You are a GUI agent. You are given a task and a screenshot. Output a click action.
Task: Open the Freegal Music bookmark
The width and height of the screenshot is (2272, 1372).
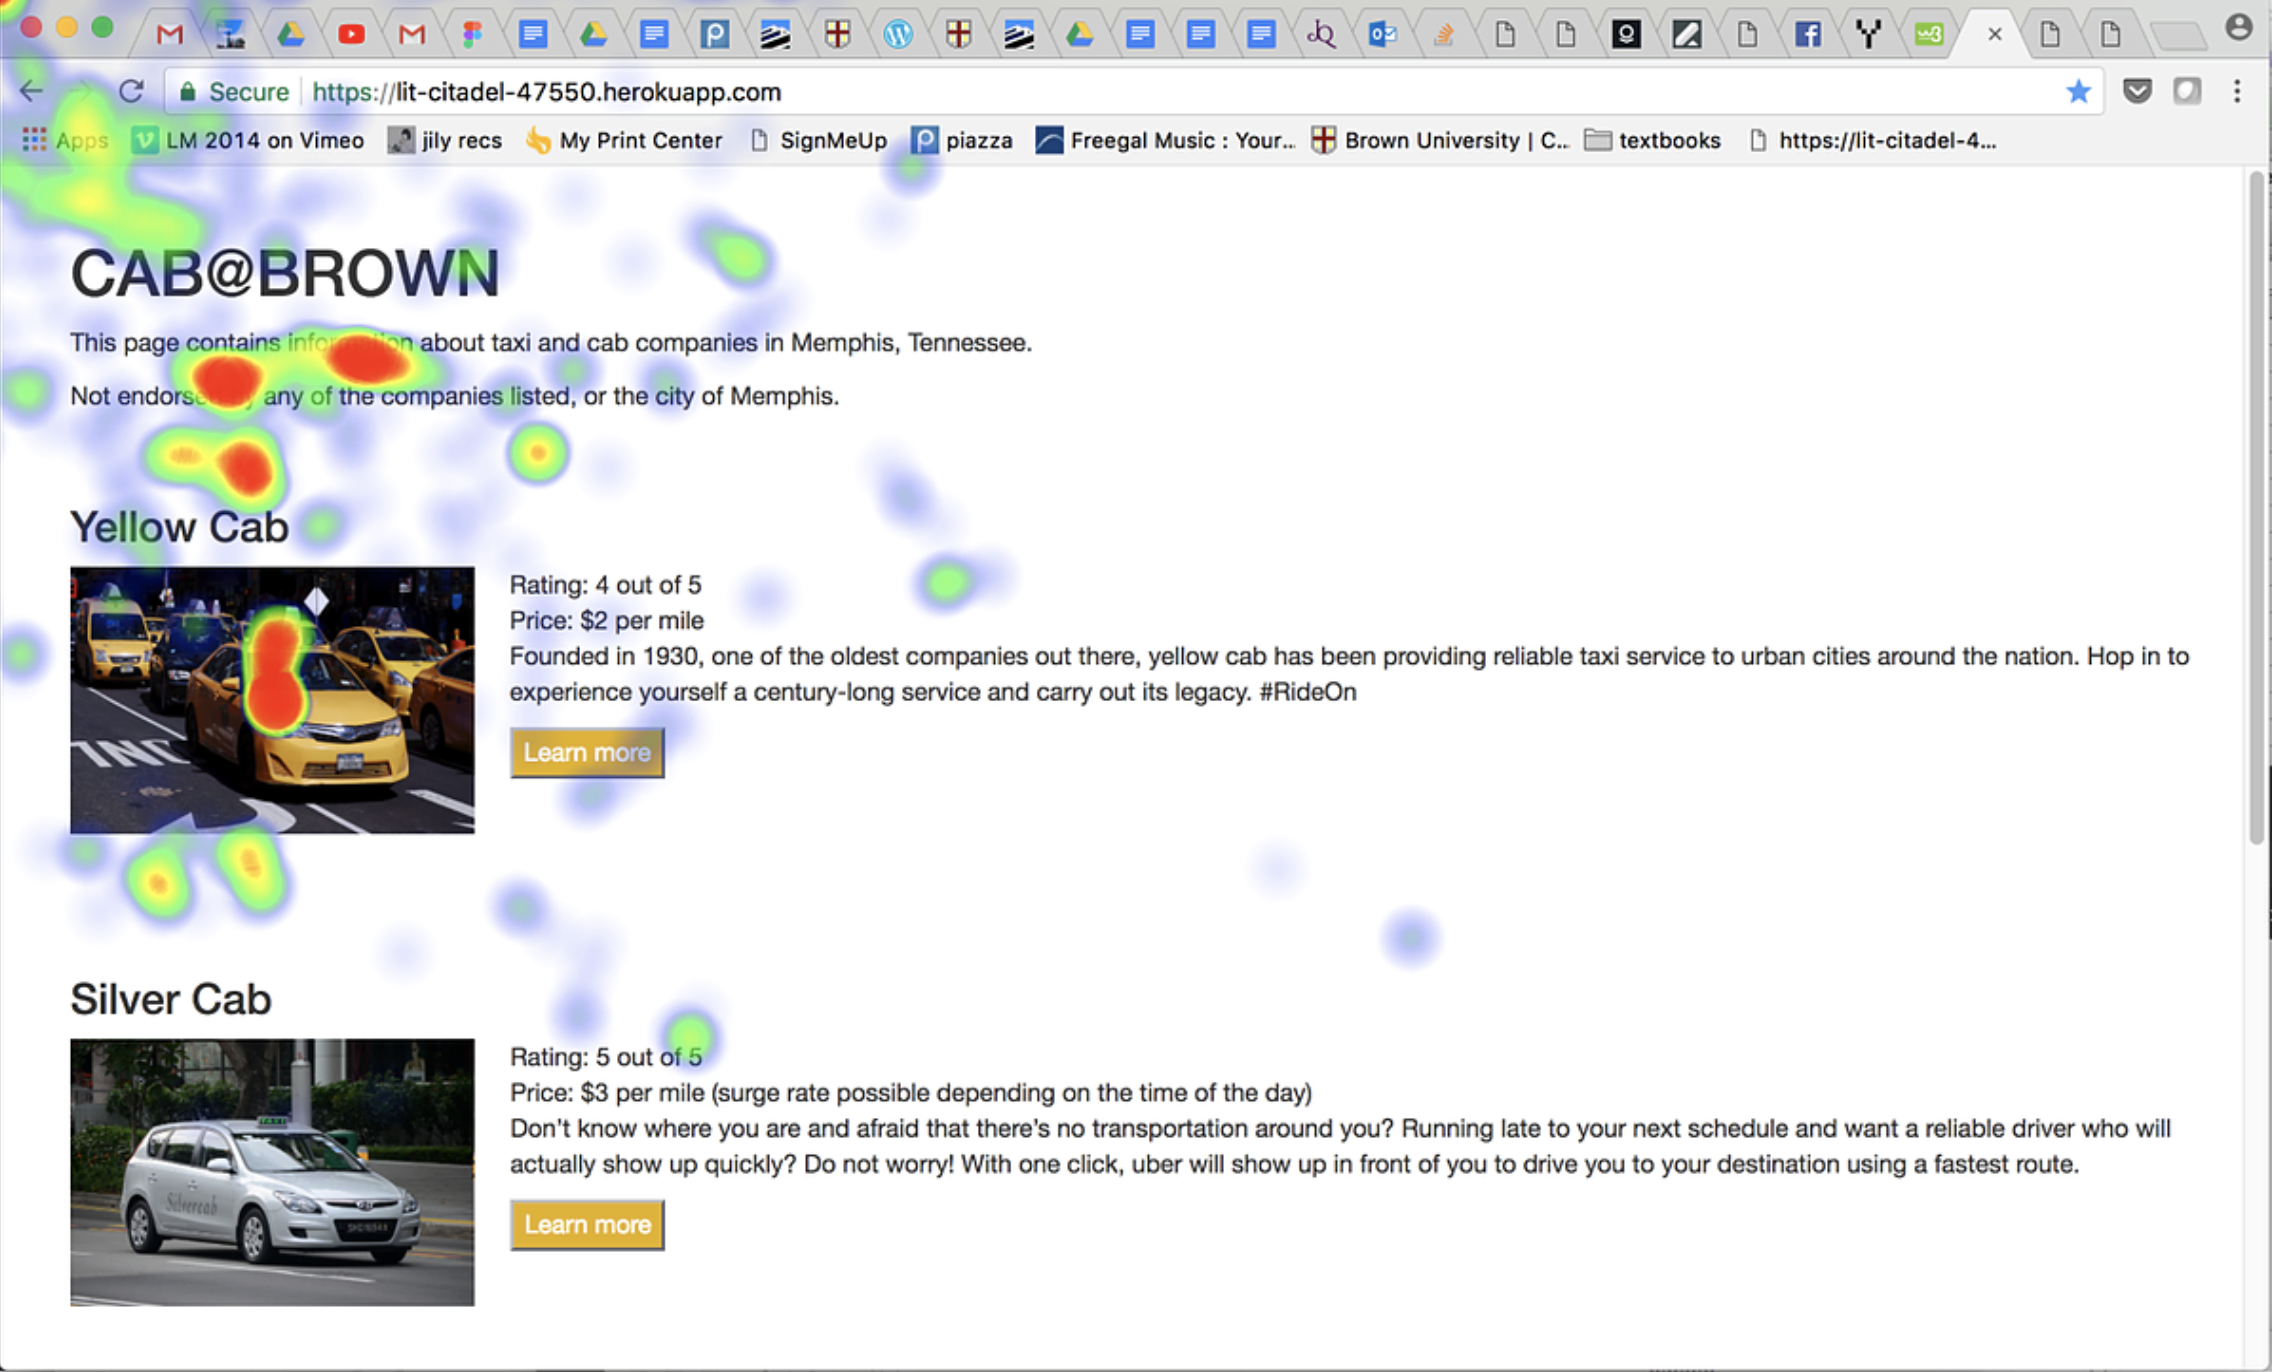click(x=1165, y=140)
